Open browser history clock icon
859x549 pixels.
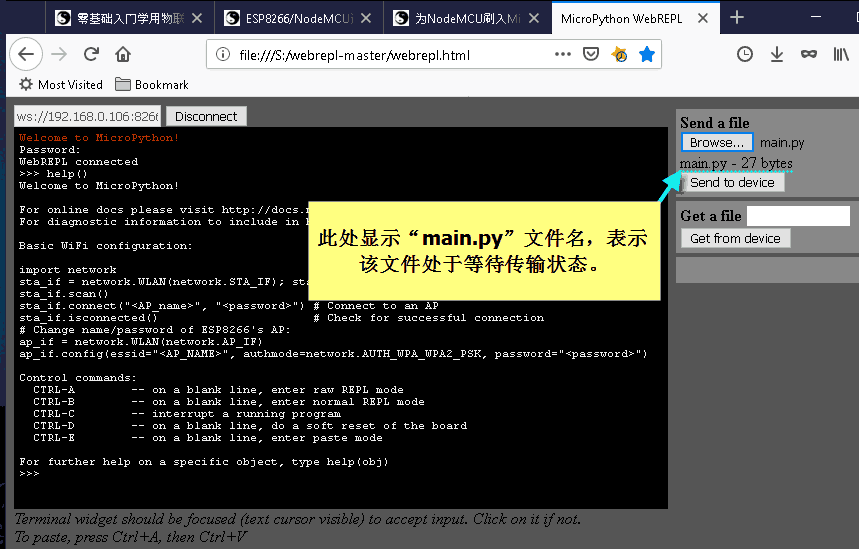(745, 54)
